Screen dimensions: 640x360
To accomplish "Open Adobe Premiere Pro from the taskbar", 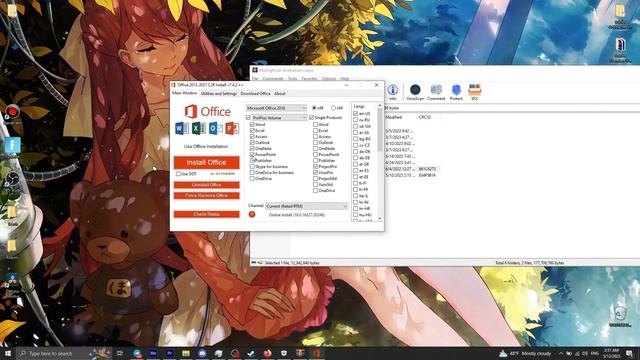I will click(169, 353).
